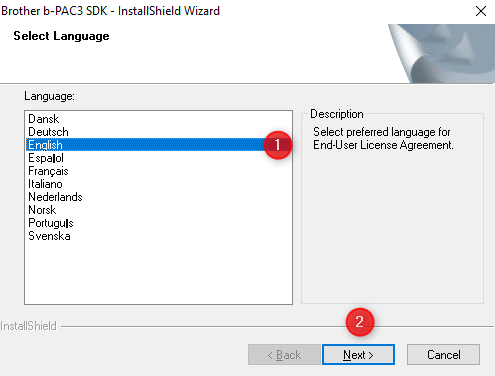Click the greyed-out Back button
The height and width of the screenshot is (376, 495).
pyautogui.click(x=284, y=355)
